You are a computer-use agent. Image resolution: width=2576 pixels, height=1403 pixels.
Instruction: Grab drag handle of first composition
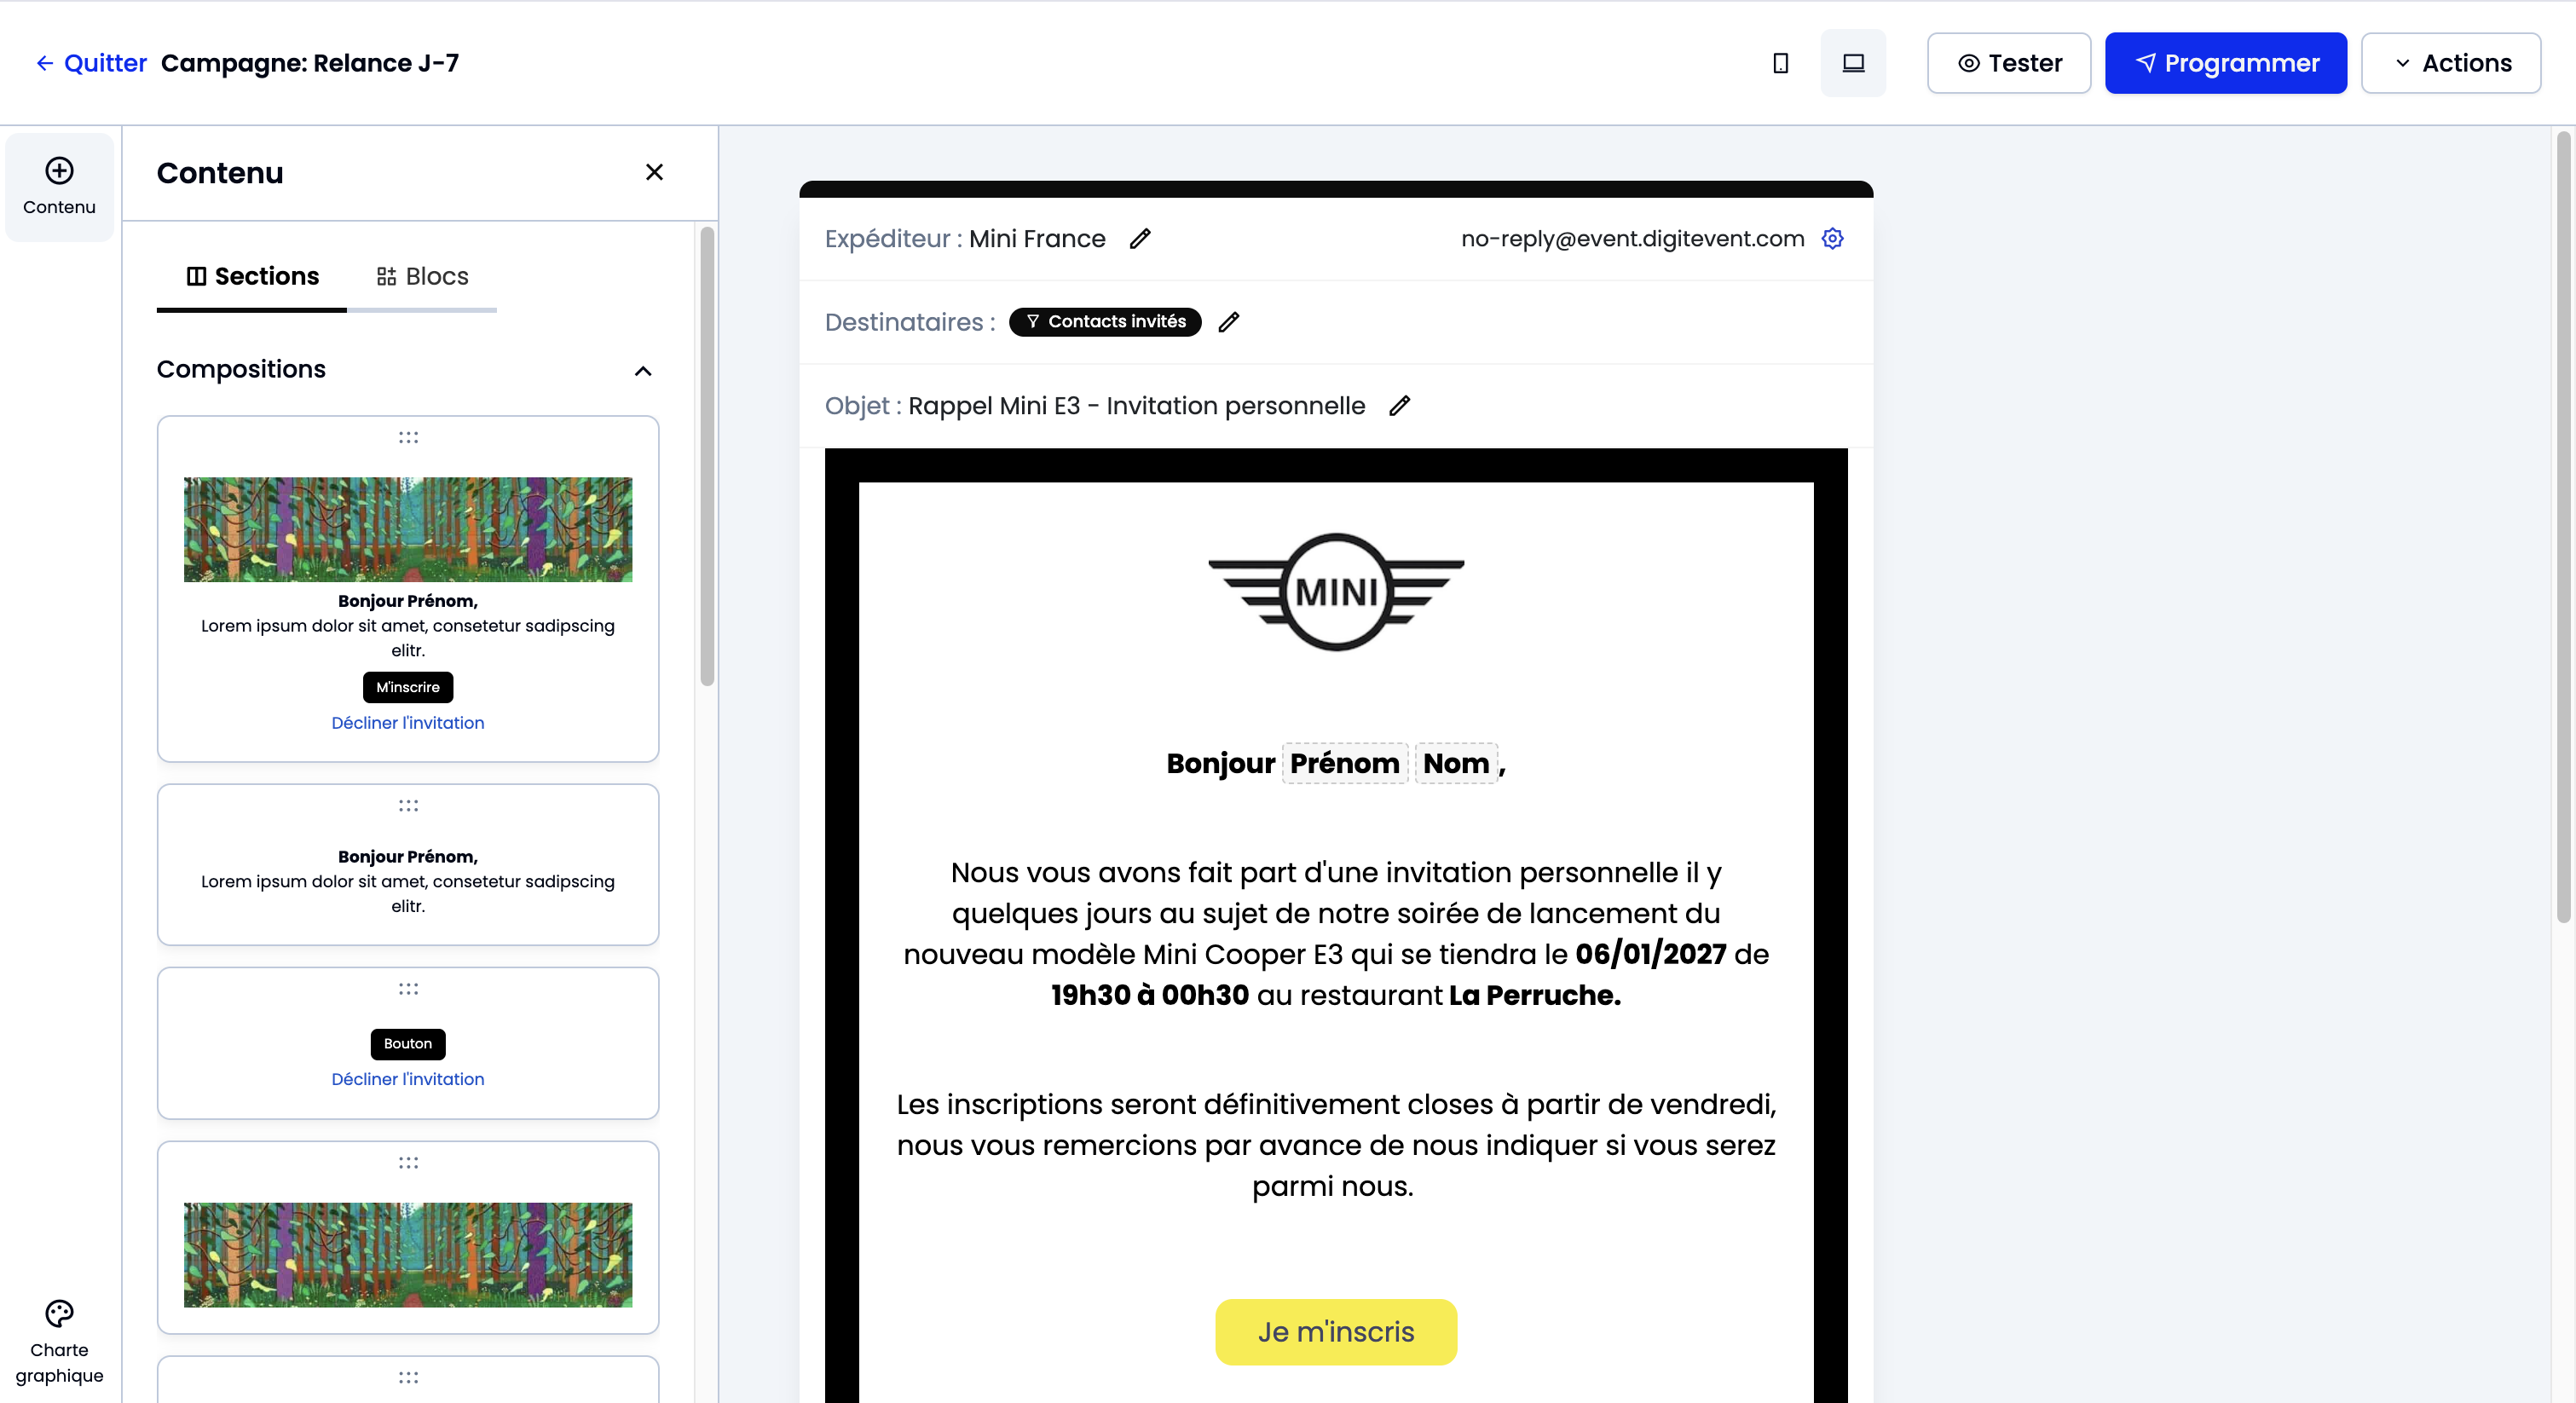click(x=408, y=437)
